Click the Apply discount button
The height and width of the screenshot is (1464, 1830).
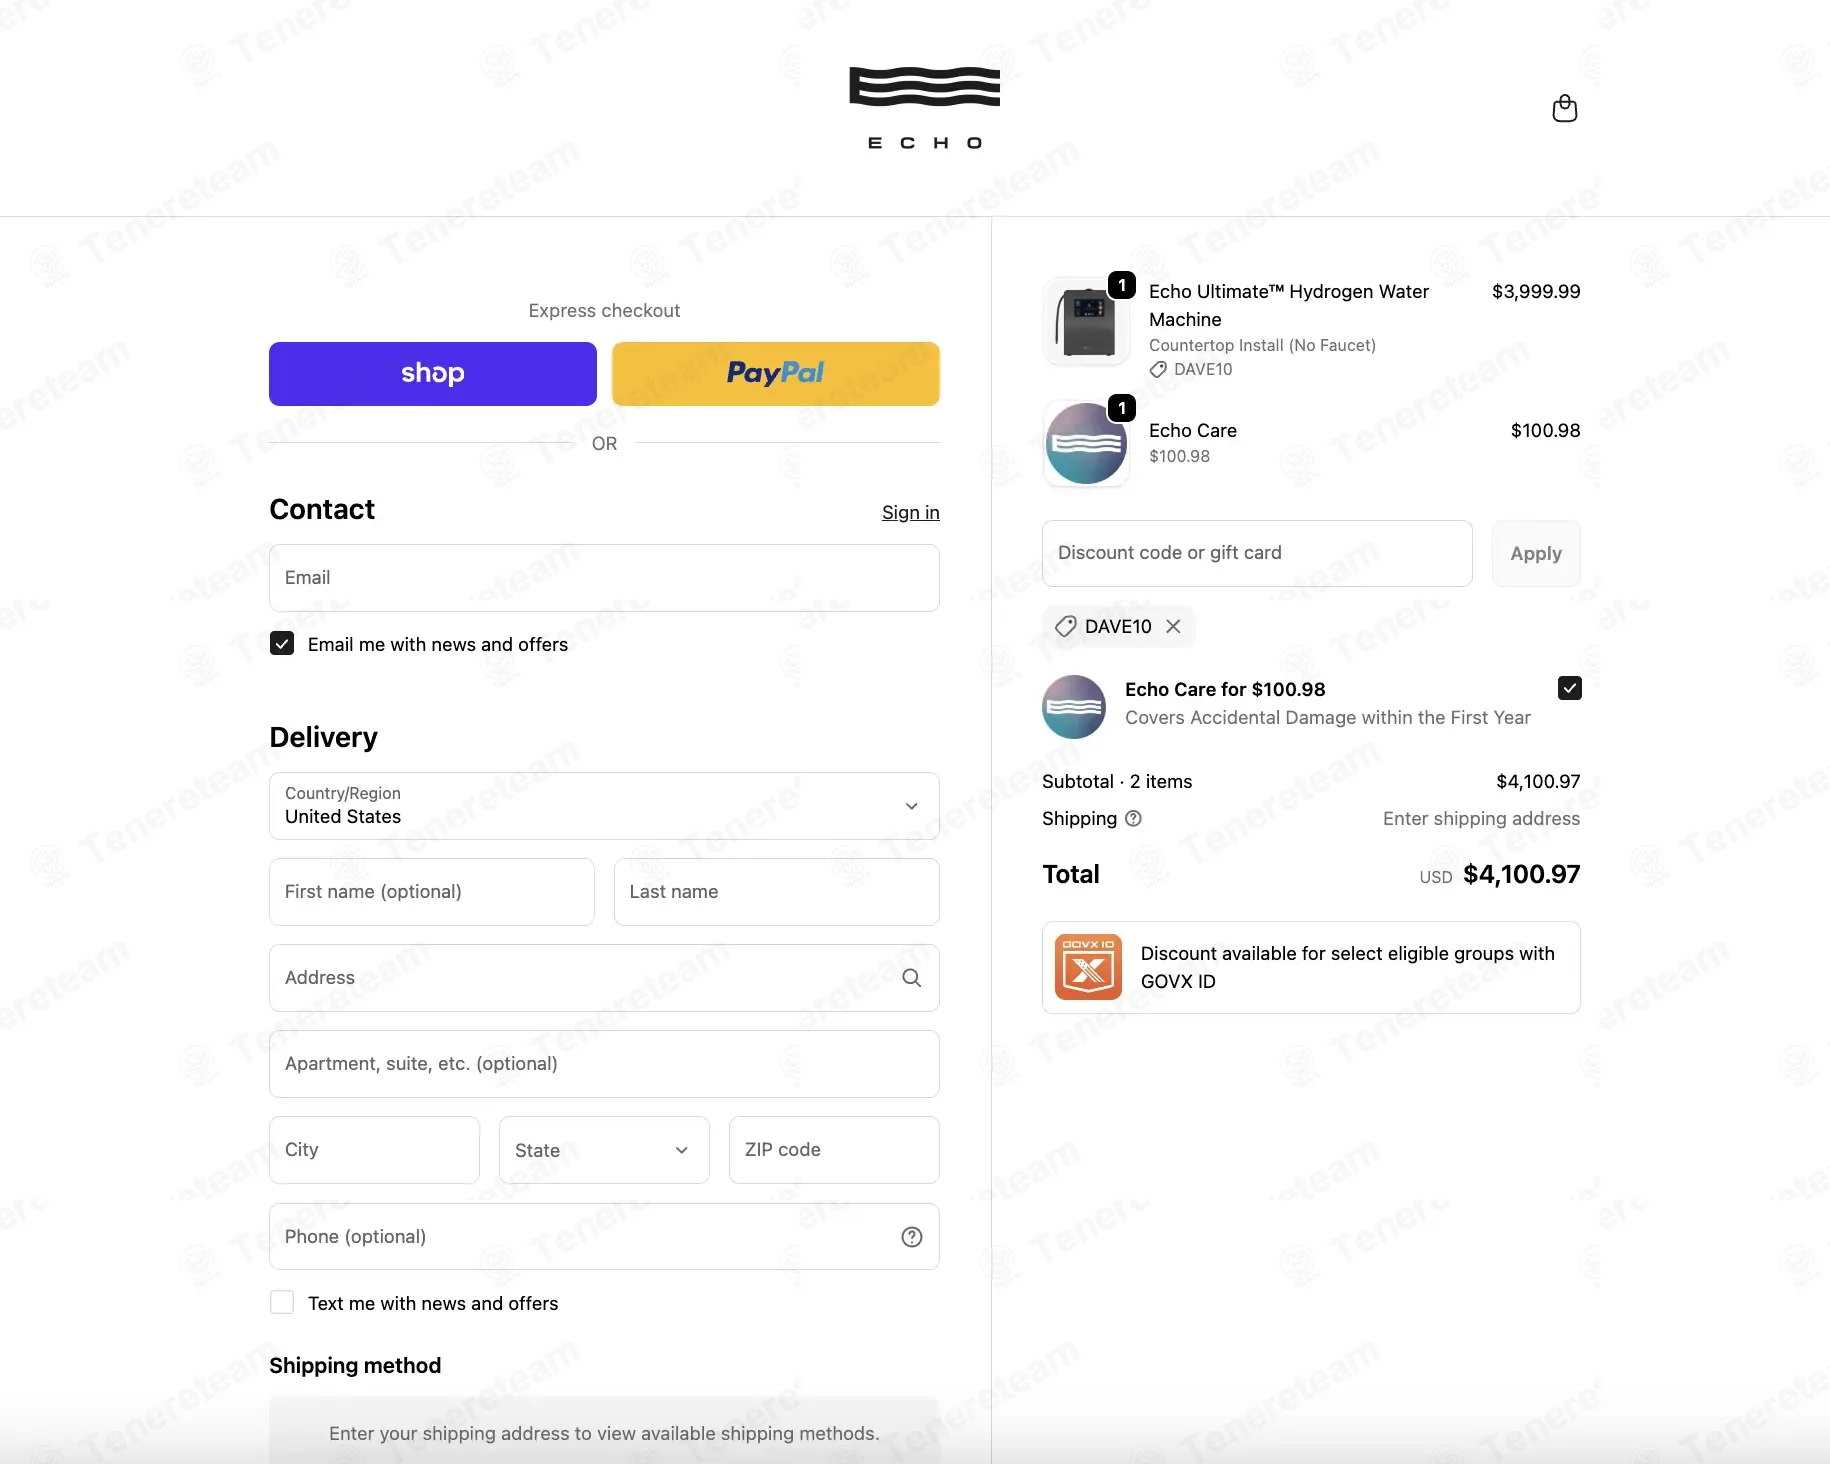tap(1535, 553)
